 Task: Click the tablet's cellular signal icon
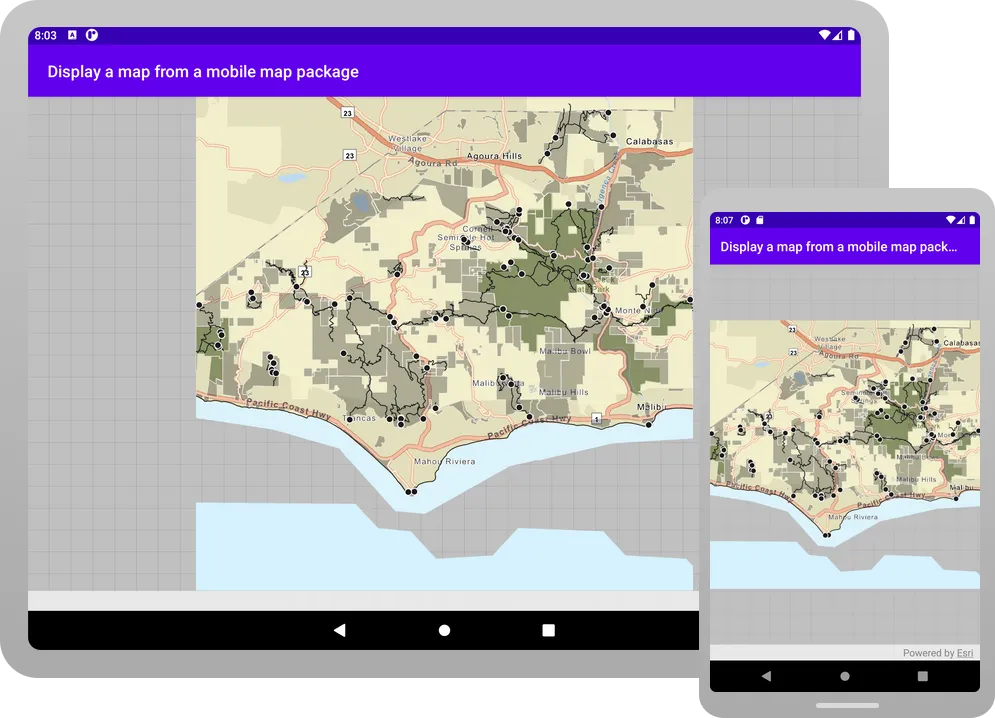(838, 36)
